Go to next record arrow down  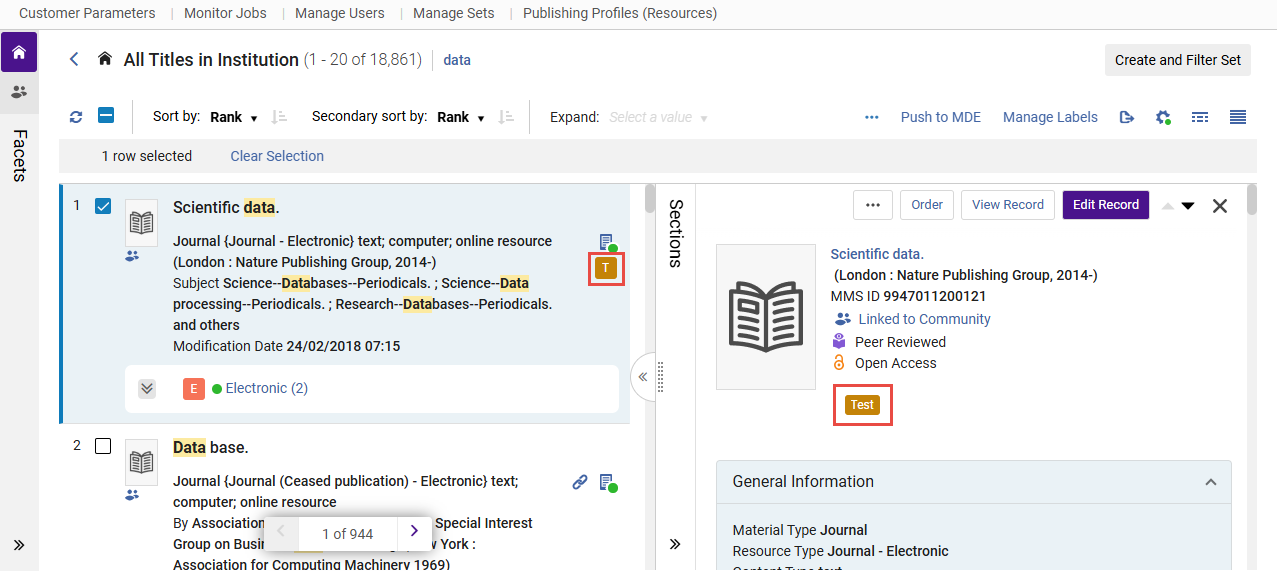(x=1188, y=206)
